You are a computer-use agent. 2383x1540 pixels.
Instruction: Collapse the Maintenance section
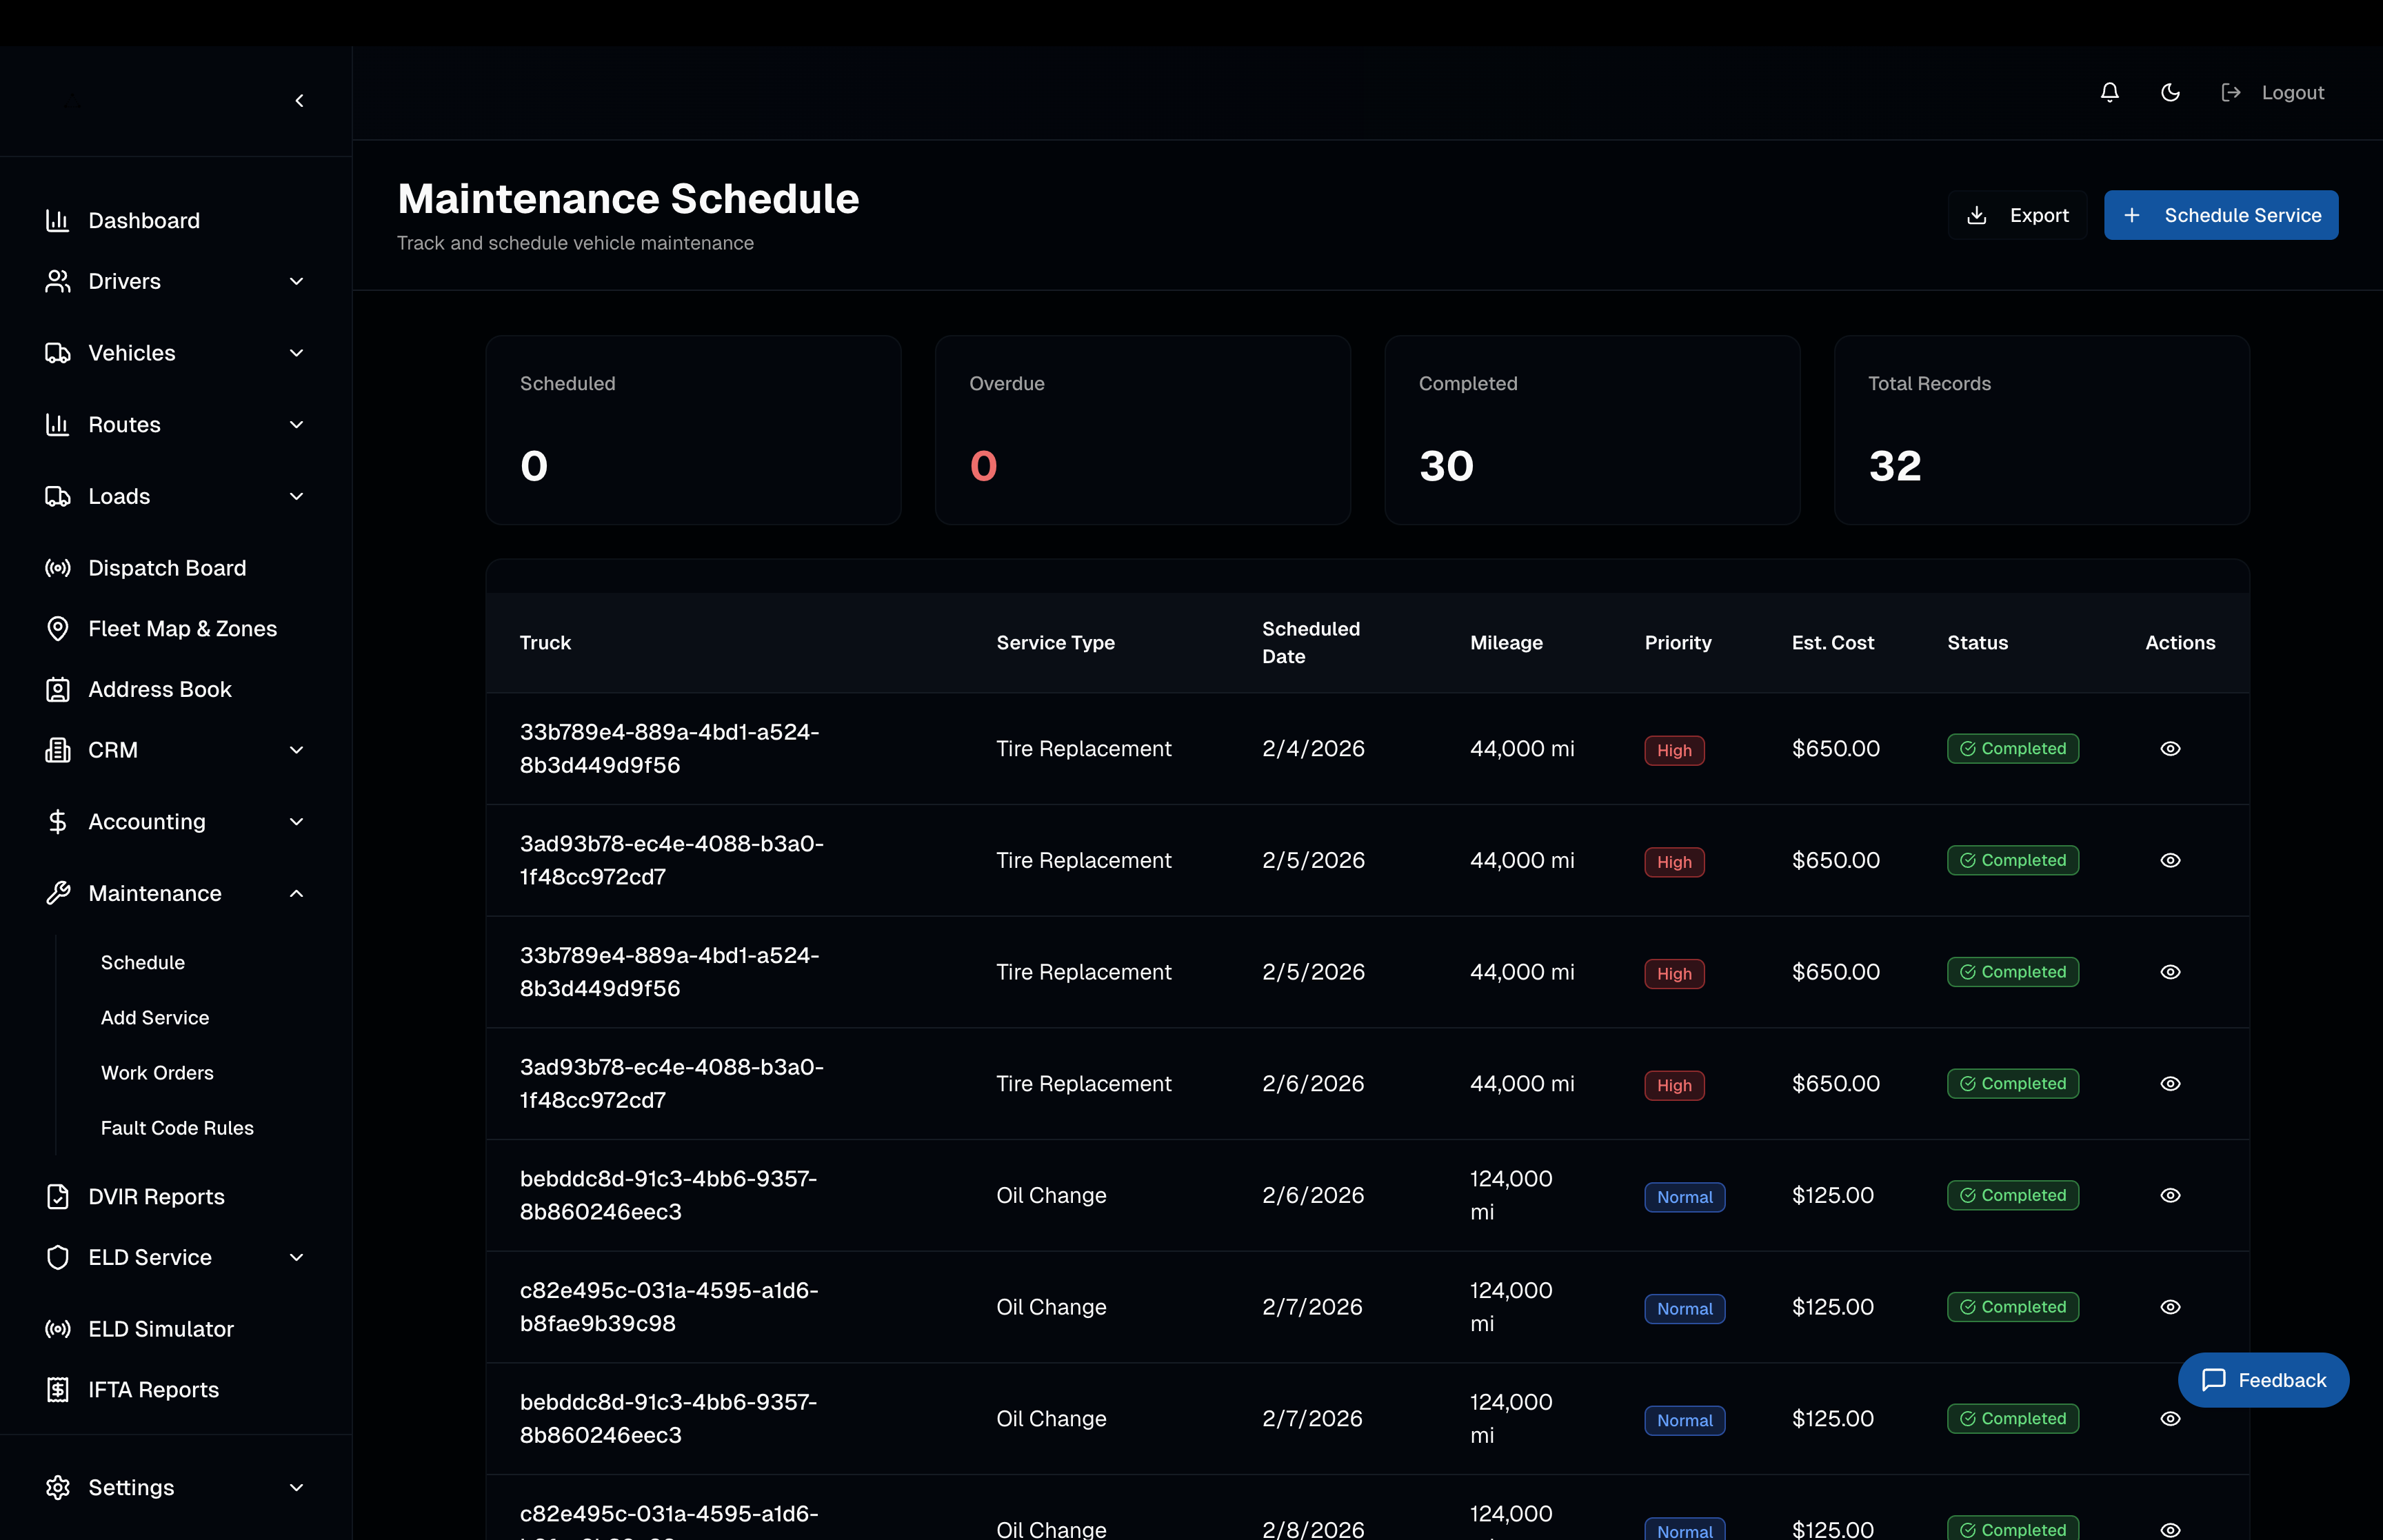[296, 893]
